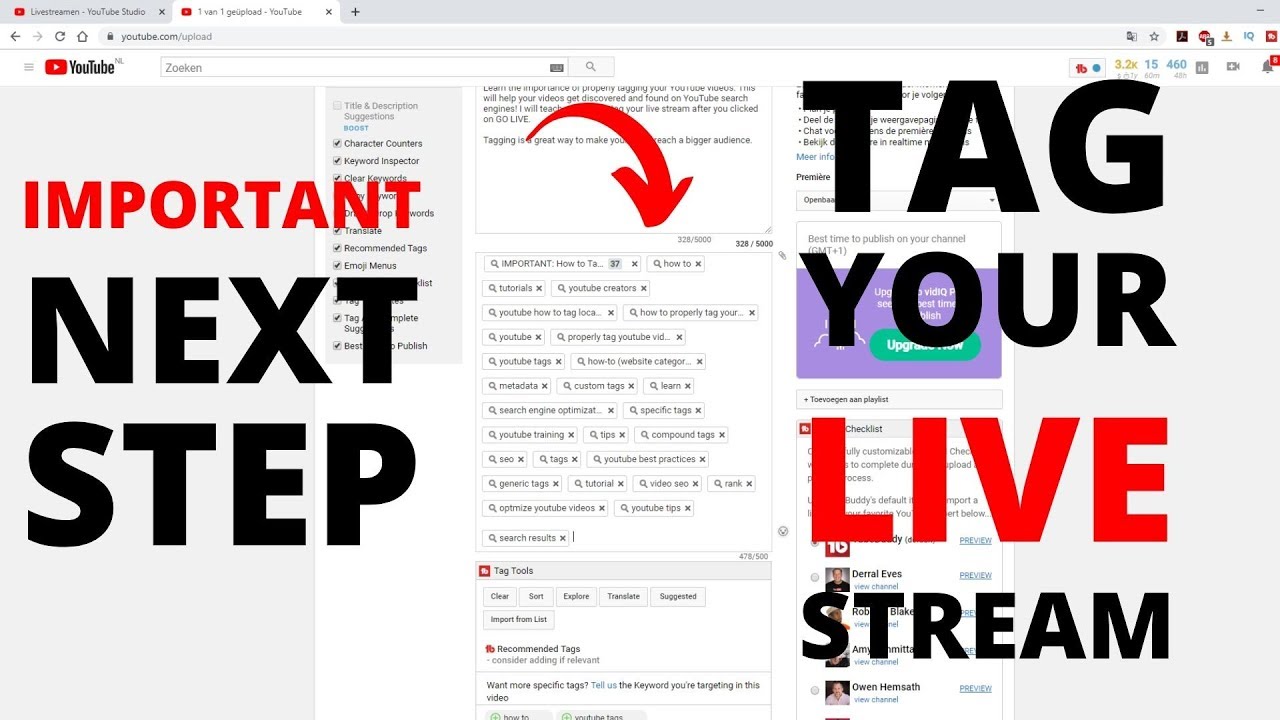Remove the 'search results' tag
Viewport: 1280px width, 720px height.
pyautogui.click(x=563, y=538)
